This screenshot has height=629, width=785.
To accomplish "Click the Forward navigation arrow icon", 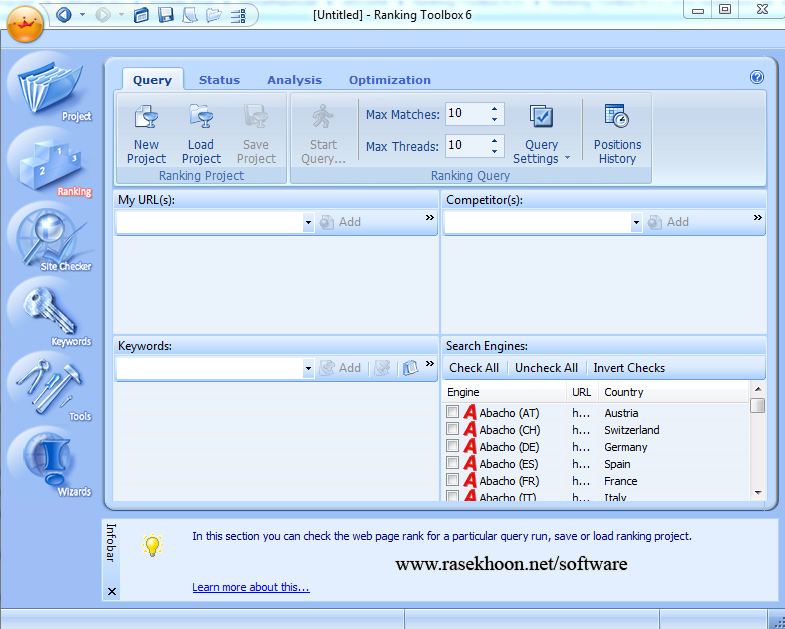I will [x=103, y=15].
